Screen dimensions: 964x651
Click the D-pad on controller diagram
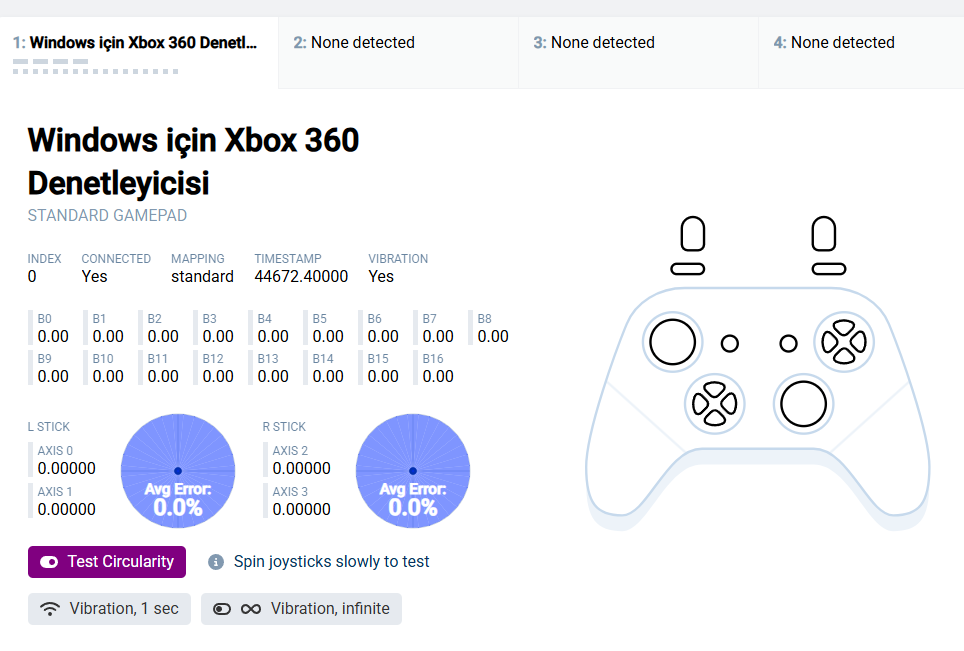point(714,404)
